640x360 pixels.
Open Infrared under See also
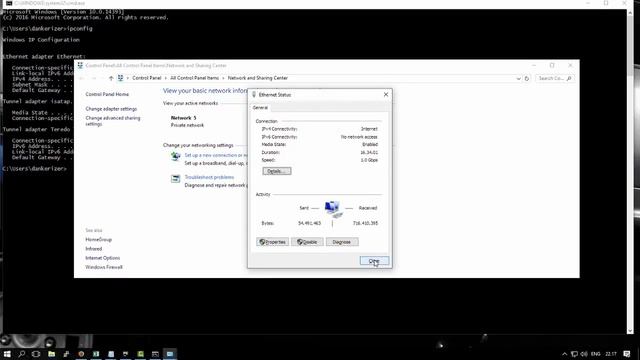click(93, 249)
